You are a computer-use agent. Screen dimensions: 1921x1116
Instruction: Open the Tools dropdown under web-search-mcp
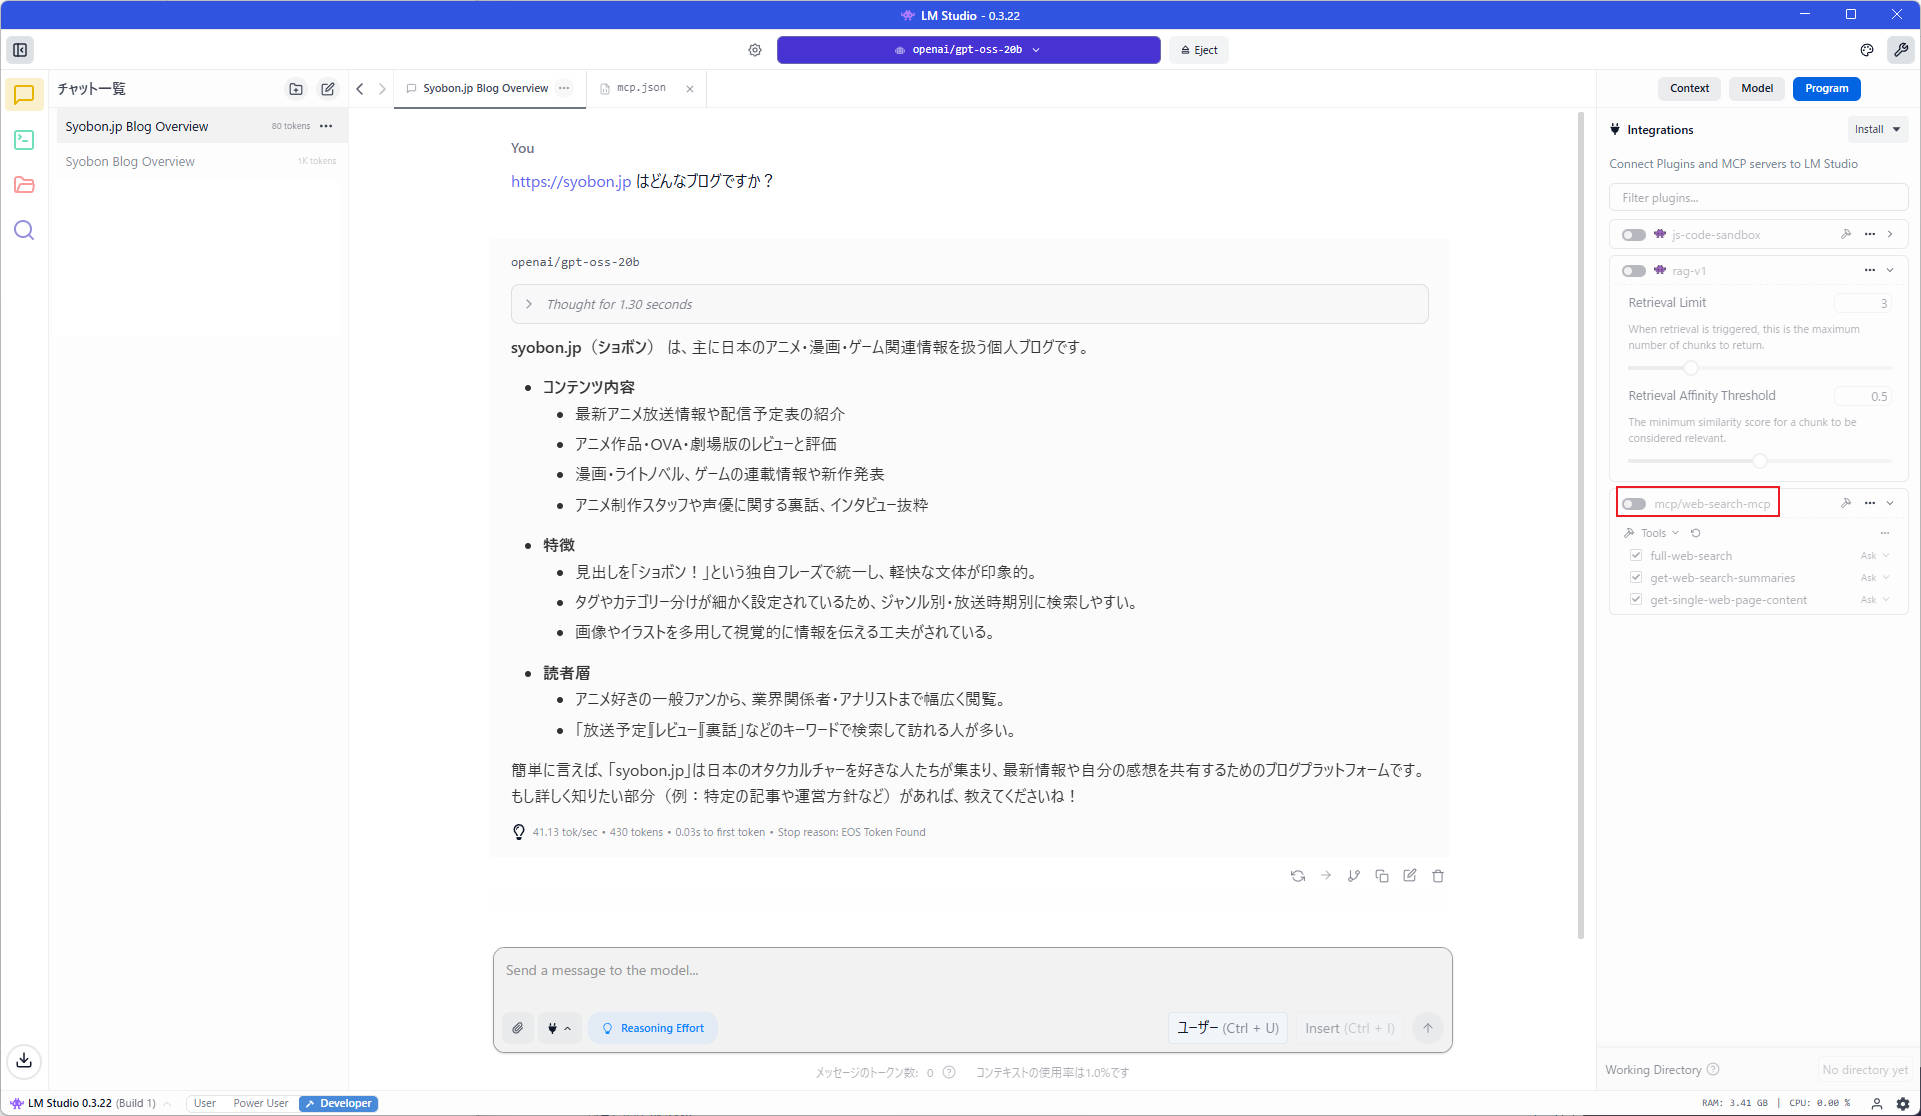click(1652, 533)
